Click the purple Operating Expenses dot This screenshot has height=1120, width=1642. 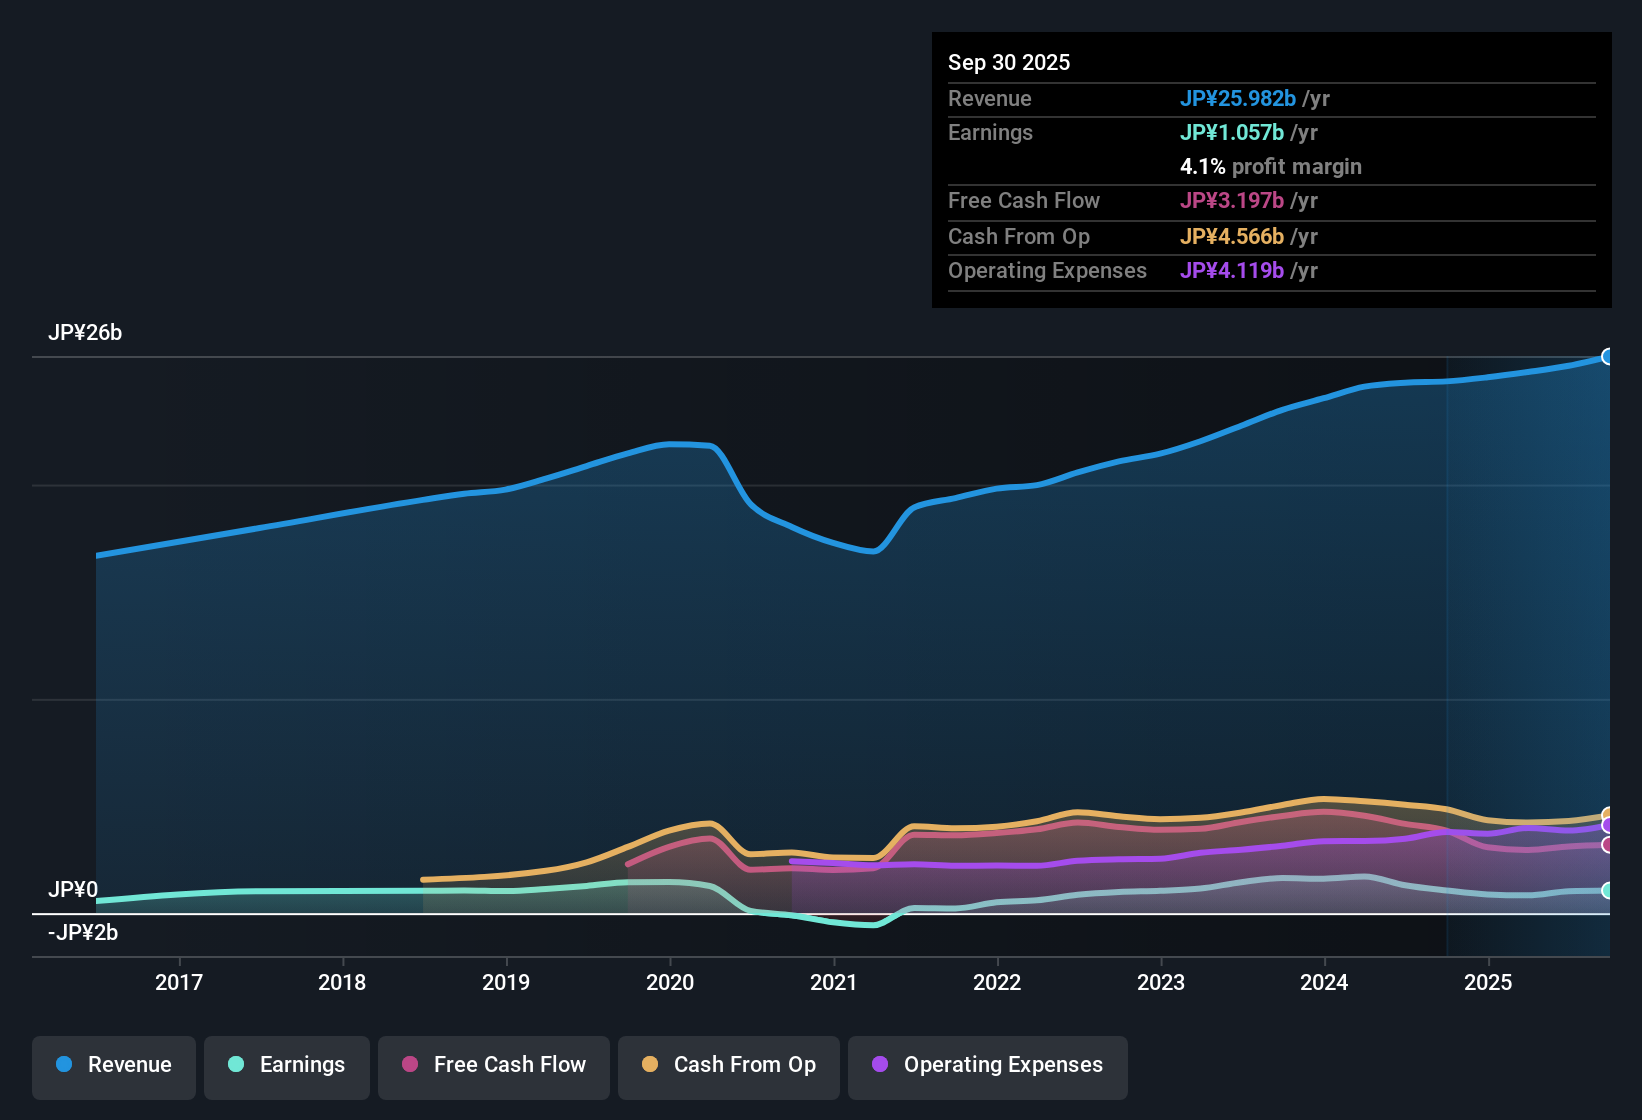[x=879, y=1065]
